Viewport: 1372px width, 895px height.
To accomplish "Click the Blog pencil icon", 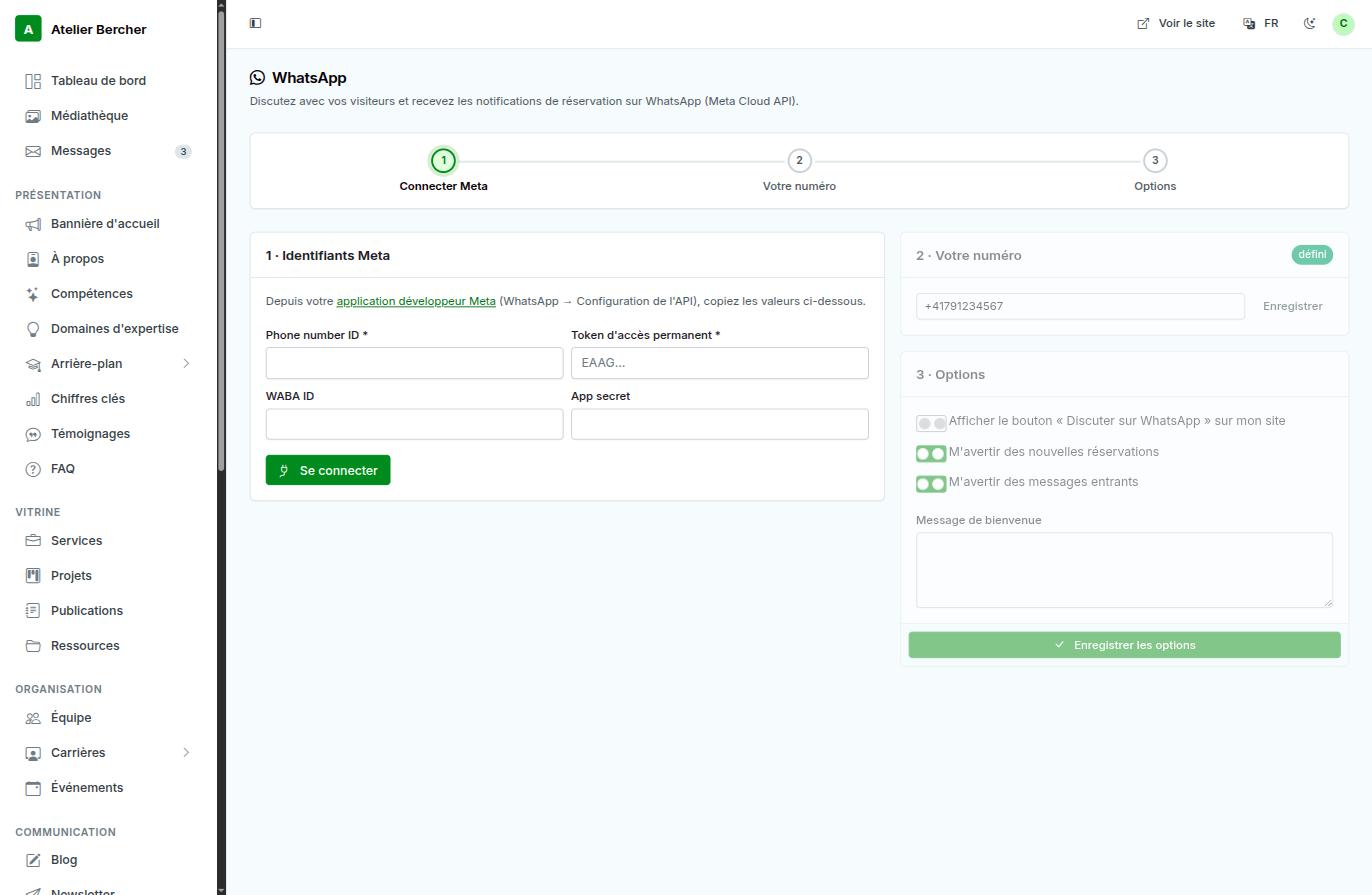I will click(x=33, y=860).
